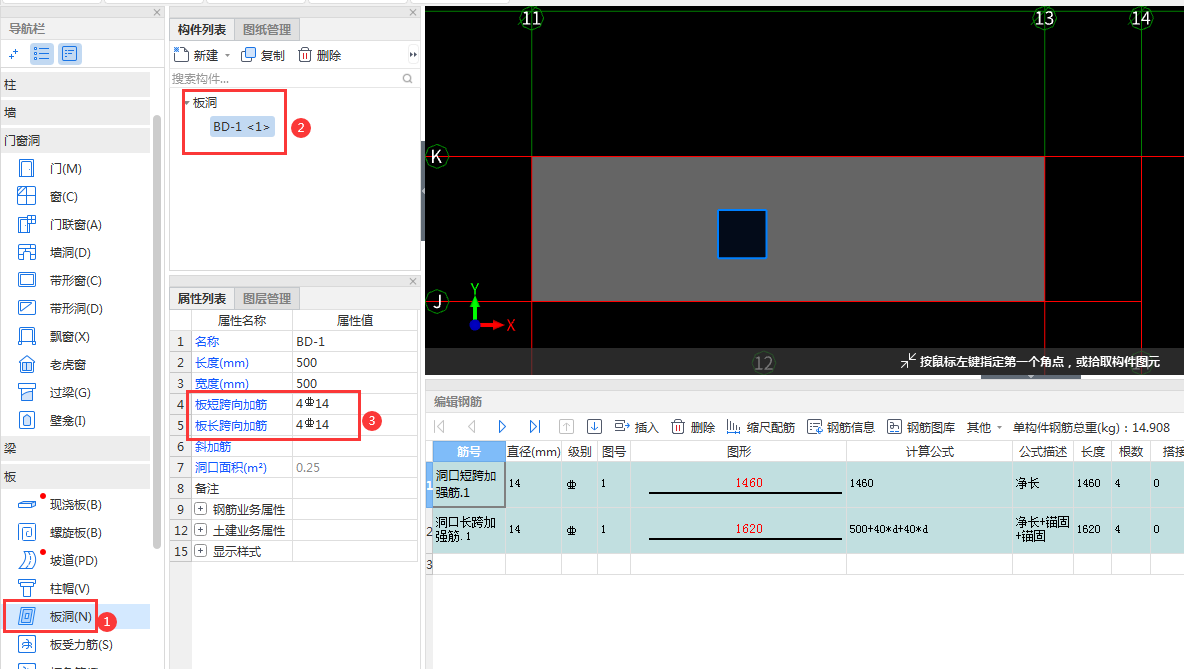Collapse the 板洞 tree node
The height and width of the screenshot is (669, 1184).
point(187,103)
